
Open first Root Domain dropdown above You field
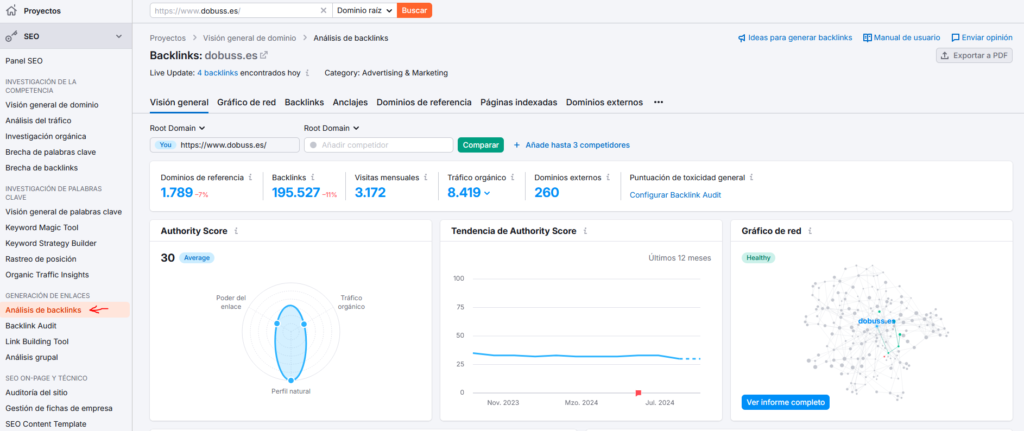coord(178,129)
